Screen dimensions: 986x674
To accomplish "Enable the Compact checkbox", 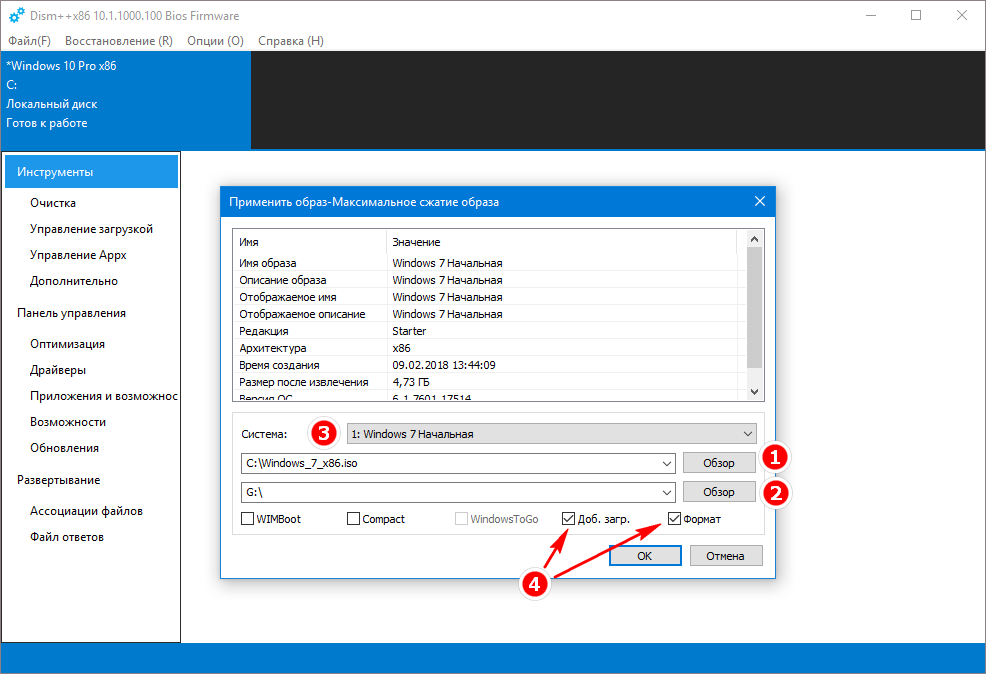I will pos(353,519).
